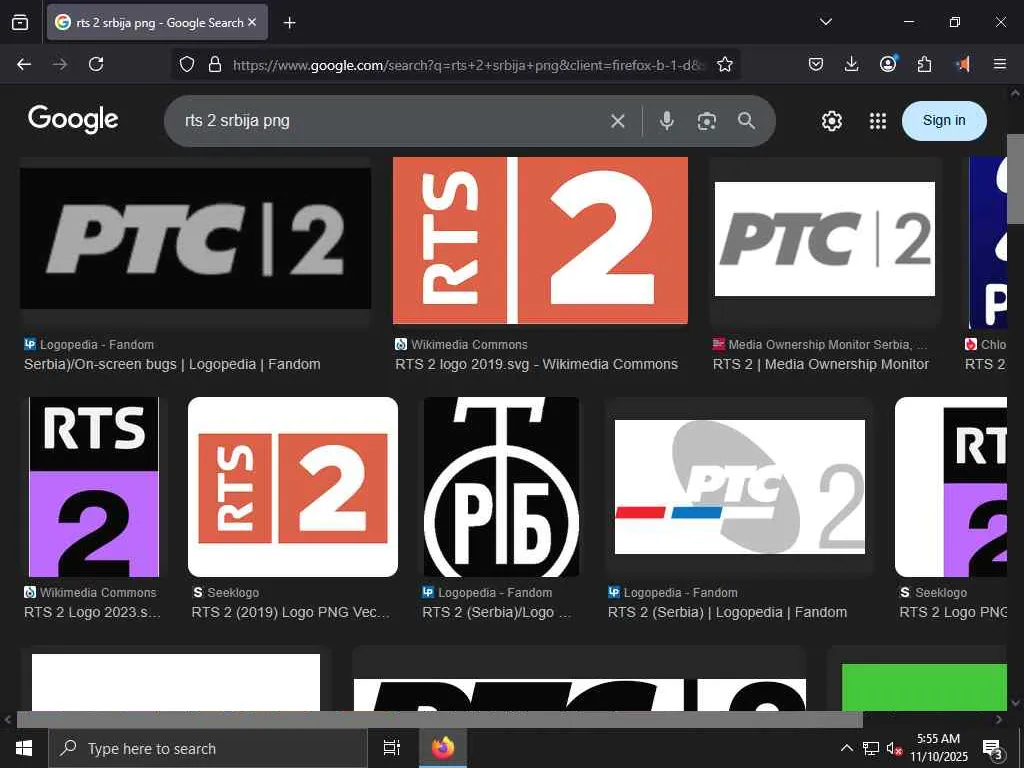Focus the Firefox address bar URL
The image size is (1024, 768).
(469, 65)
